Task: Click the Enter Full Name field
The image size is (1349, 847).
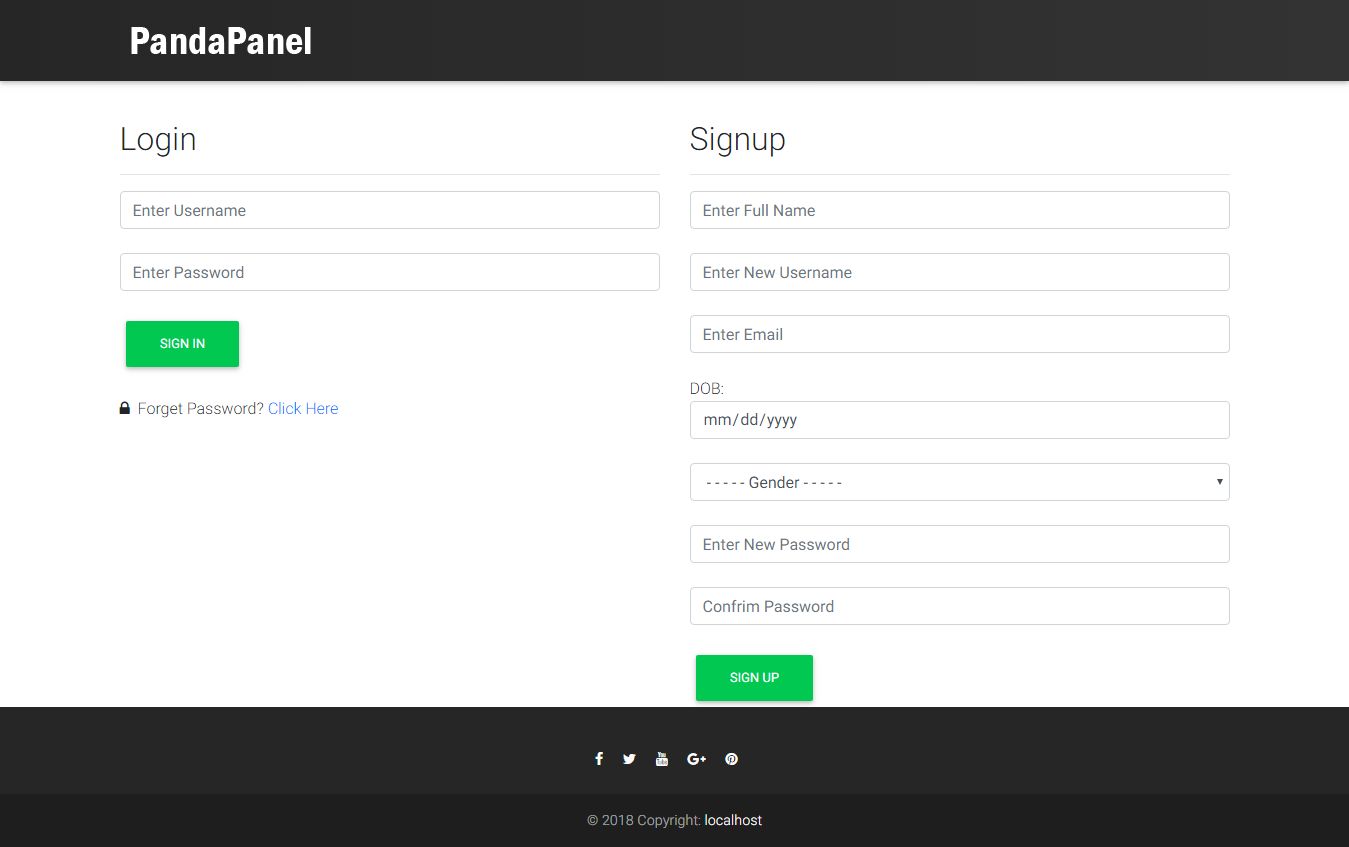Action: click(959, 210)
